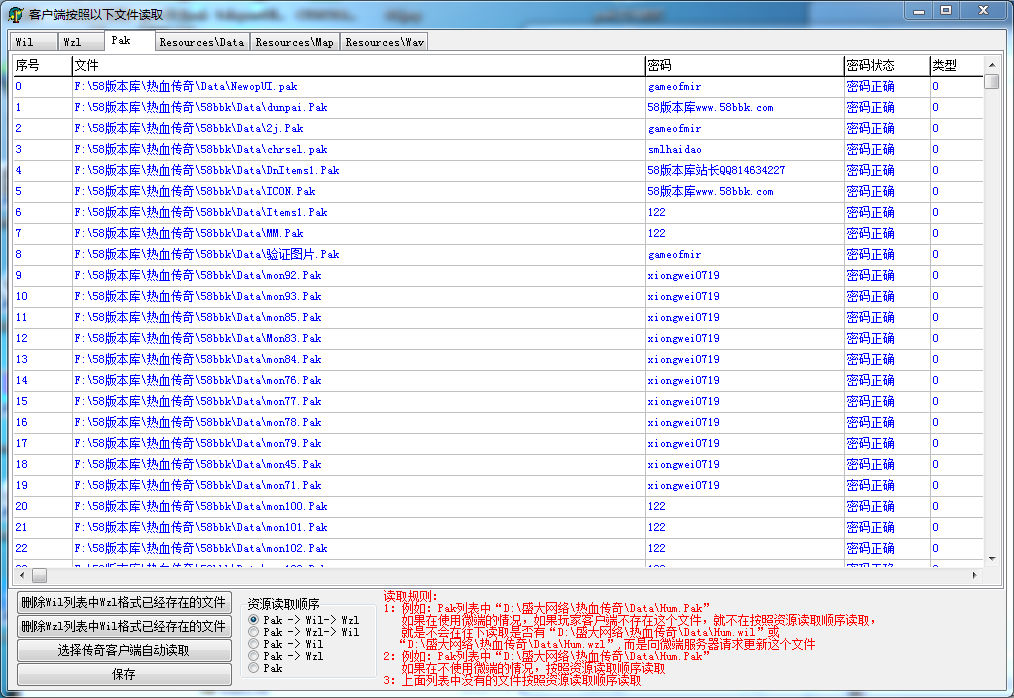This screenshot has width=1014, height=698.
Task: Click the 密码 column header
Action: [744, 65]
